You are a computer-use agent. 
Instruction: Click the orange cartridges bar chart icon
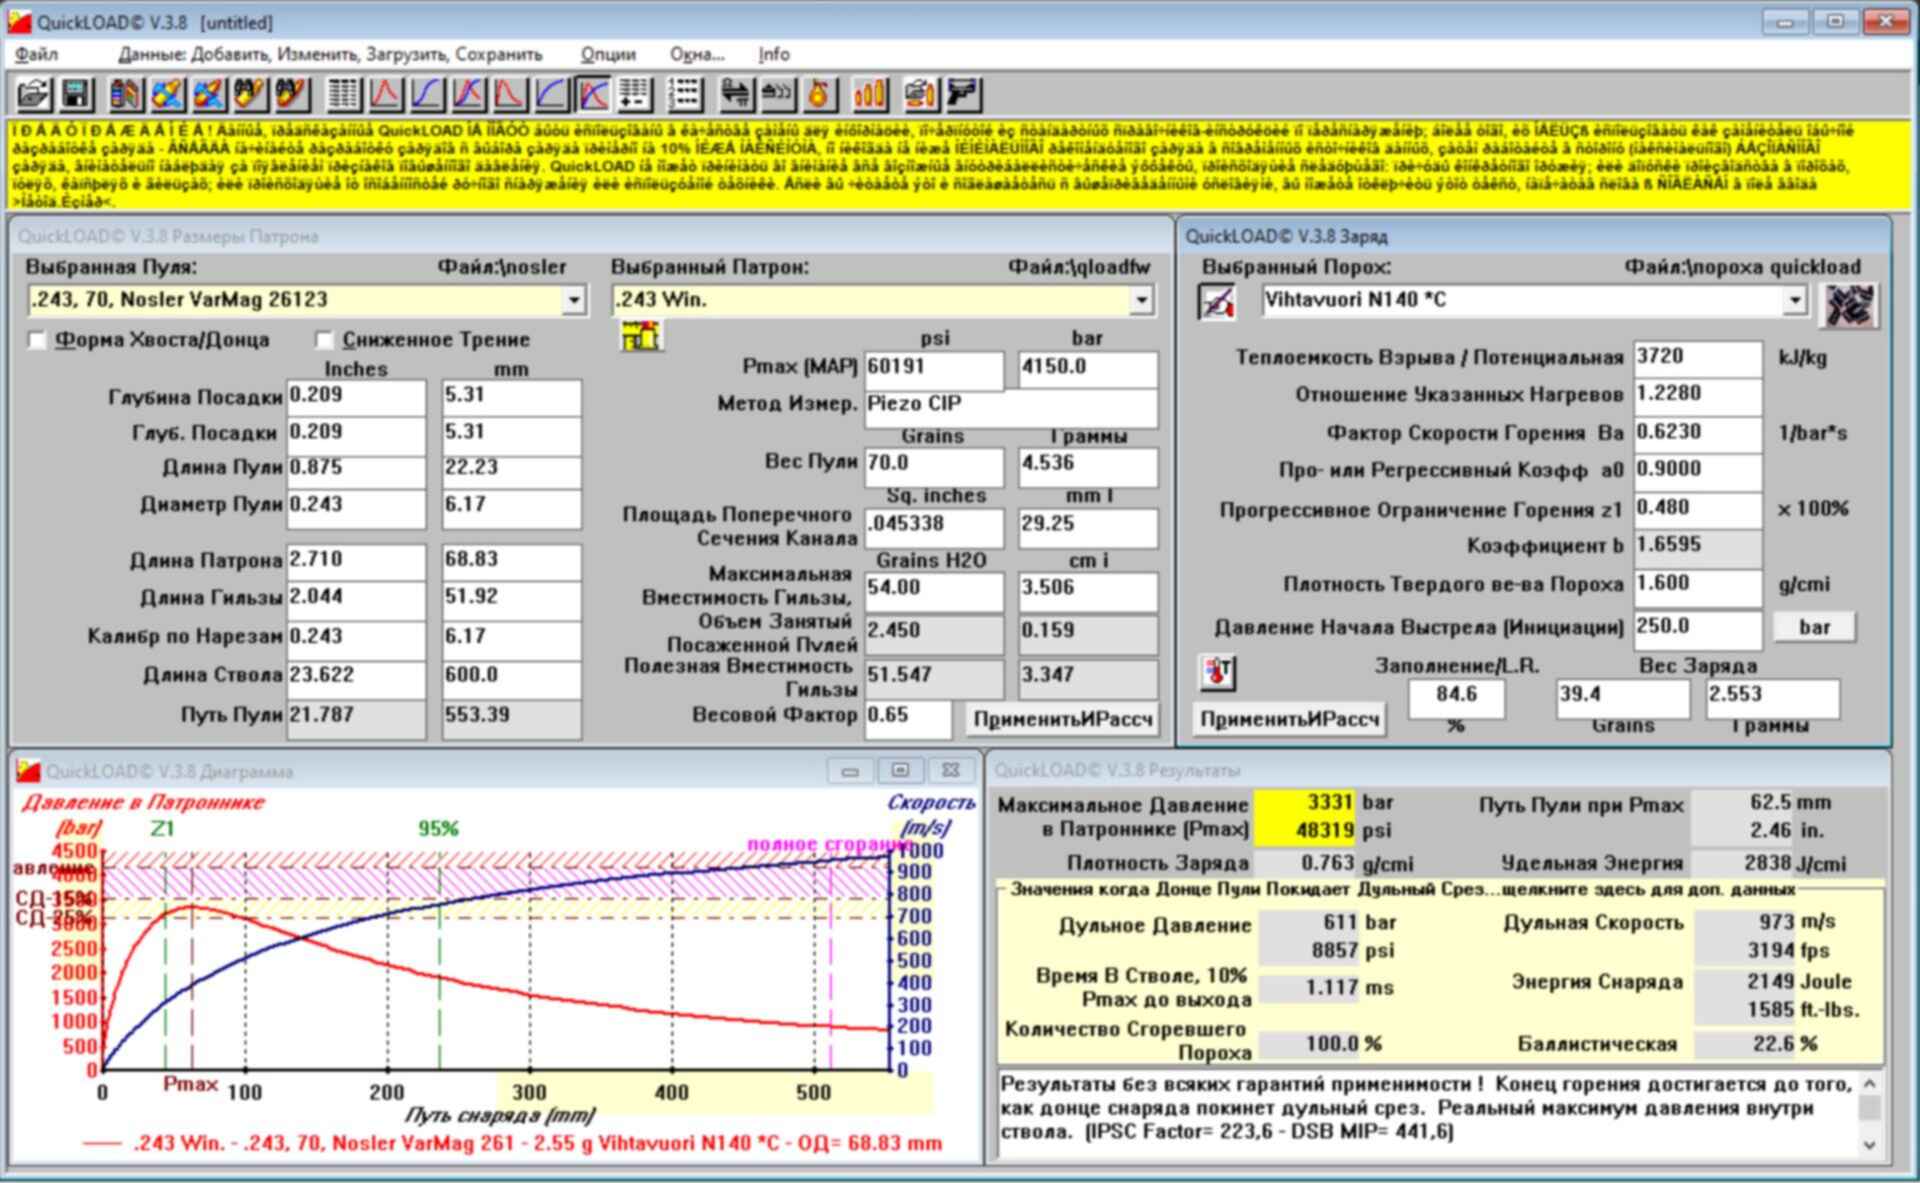(x=870, y=94)
